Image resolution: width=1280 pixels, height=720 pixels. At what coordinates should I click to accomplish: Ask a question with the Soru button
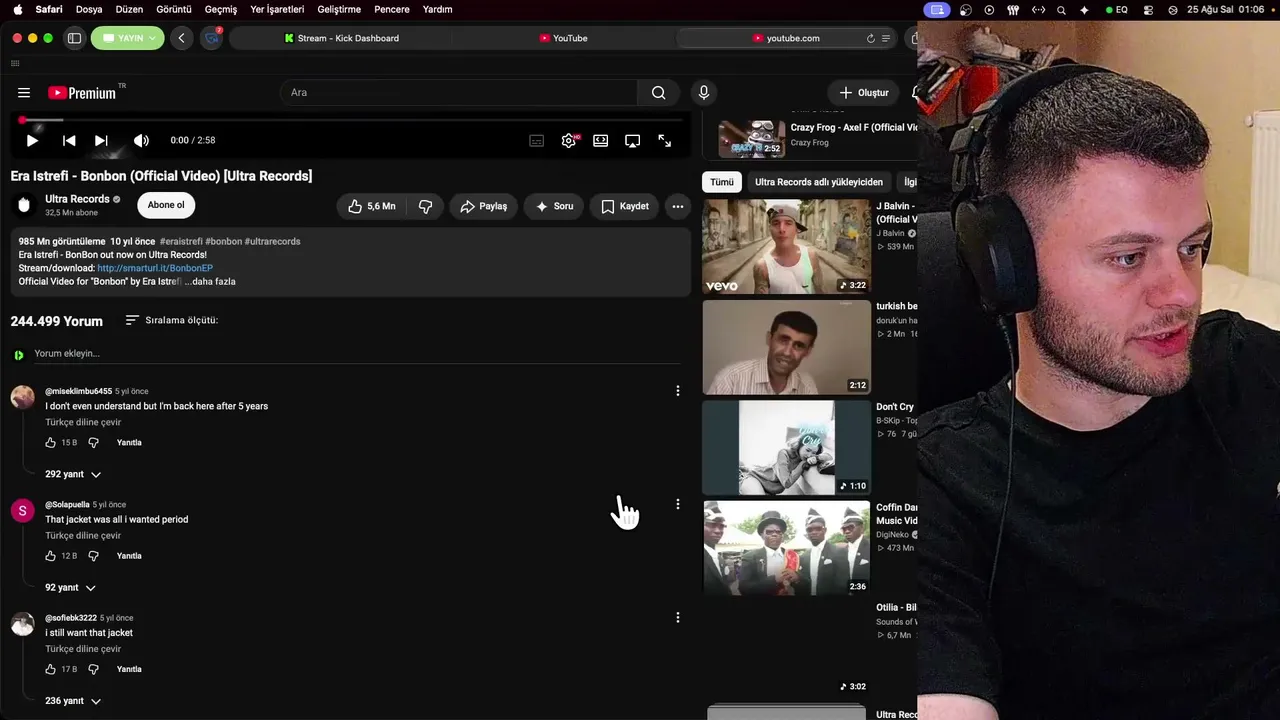click(x=554, y=206)
